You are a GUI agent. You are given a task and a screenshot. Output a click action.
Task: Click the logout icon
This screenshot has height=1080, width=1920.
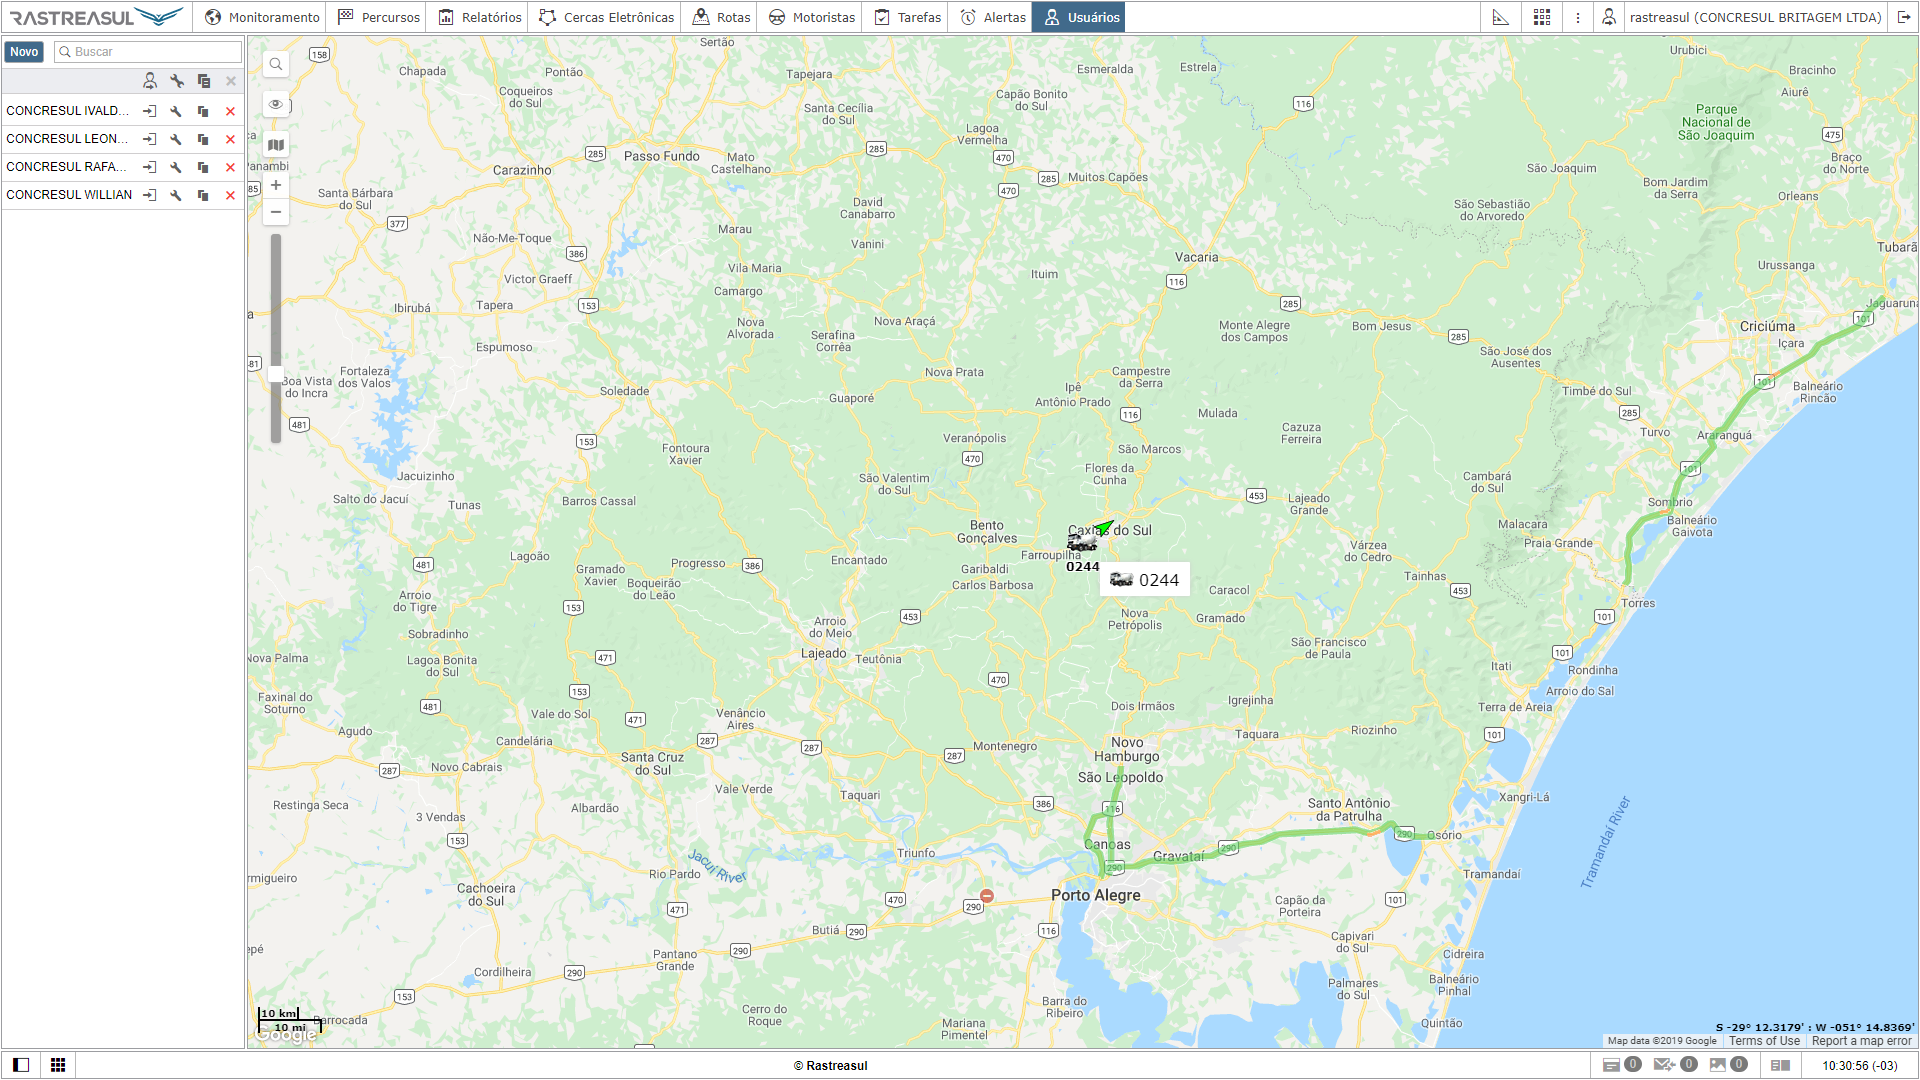[x=1904, y=17]
